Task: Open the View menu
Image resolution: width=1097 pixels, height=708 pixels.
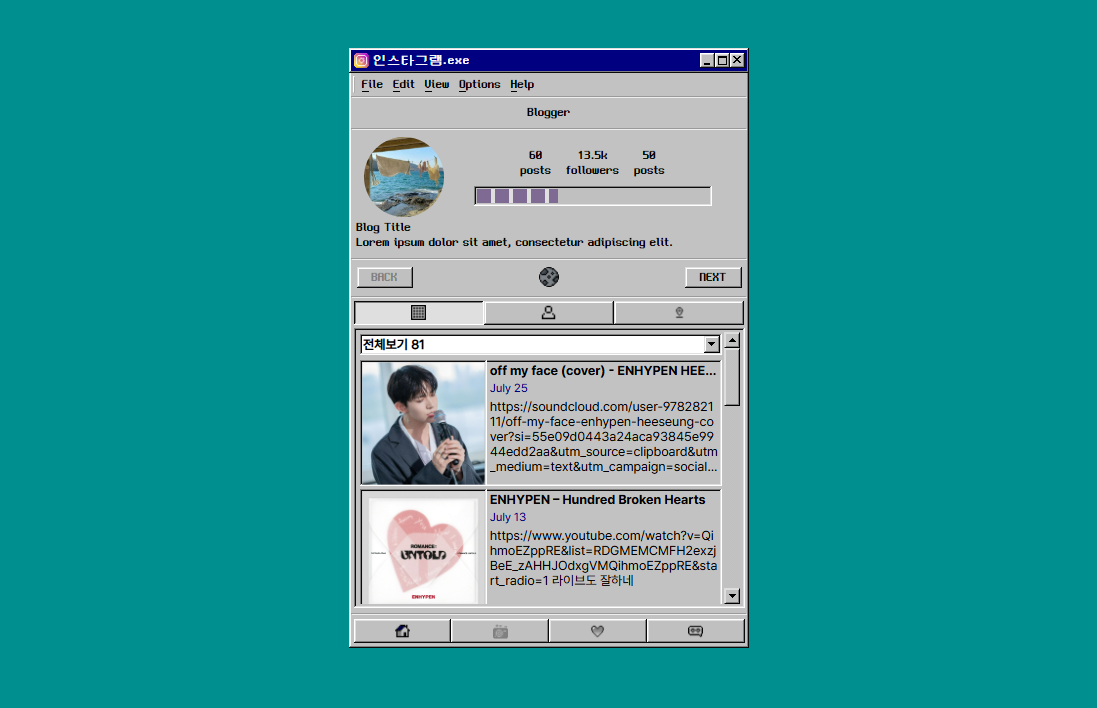Action: pyautogui.click(x=437, y=85)
